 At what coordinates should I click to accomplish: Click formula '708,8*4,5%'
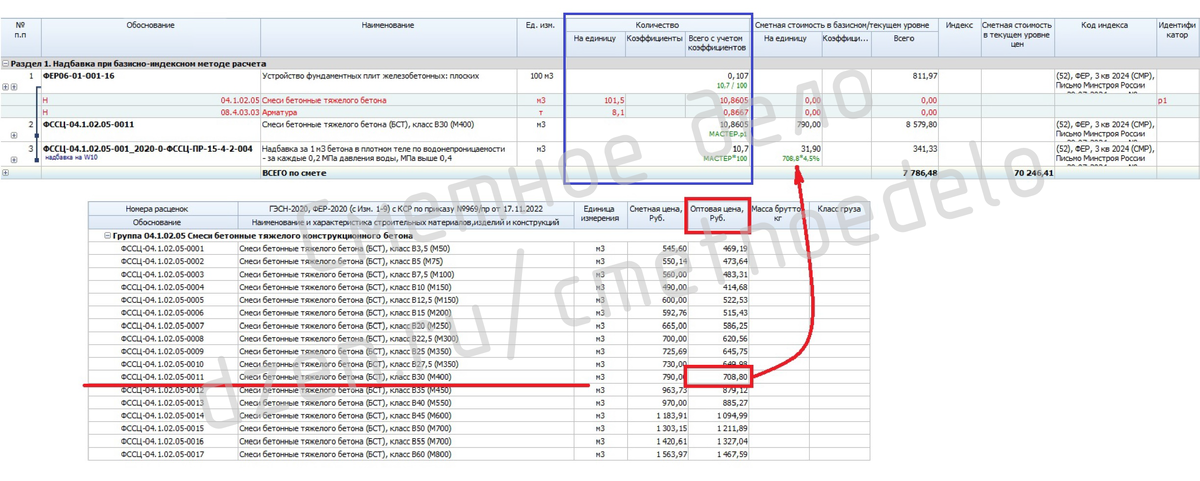tap(801, 158)
